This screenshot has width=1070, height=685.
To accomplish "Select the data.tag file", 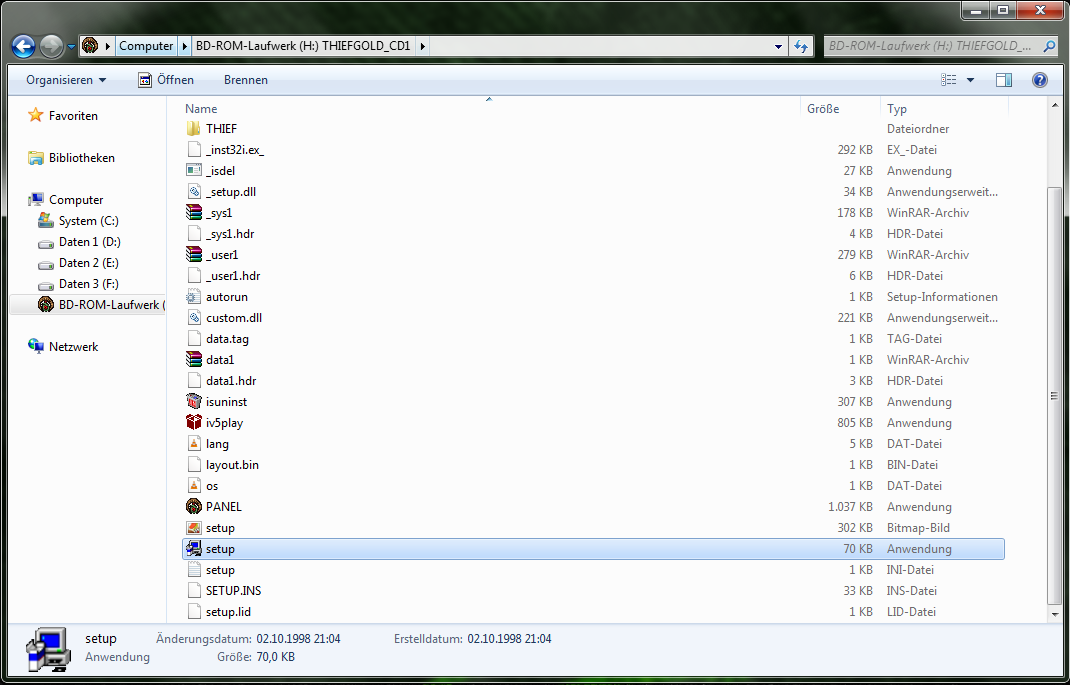I will click(x=227, y=338).
